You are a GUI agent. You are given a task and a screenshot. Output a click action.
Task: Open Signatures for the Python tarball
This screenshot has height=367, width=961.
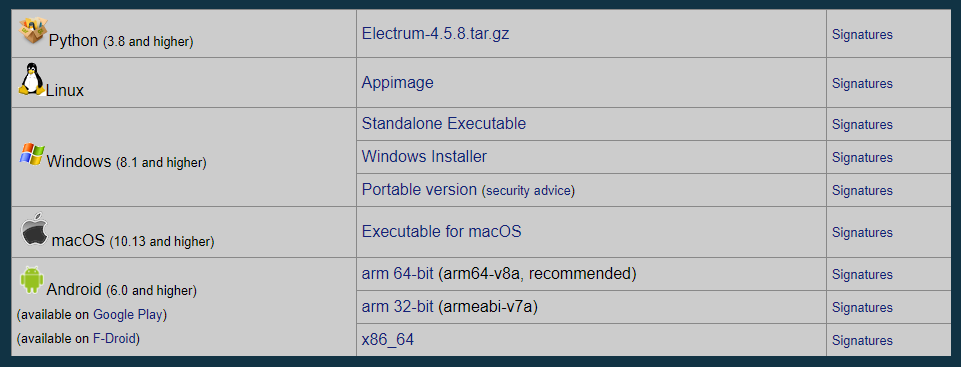point(862,34)
